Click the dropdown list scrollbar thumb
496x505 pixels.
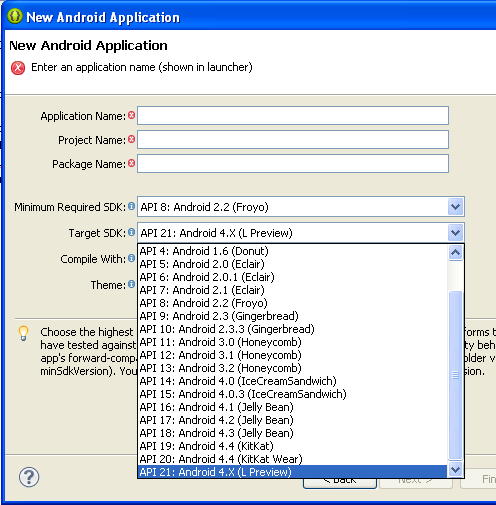click(455, 375)
